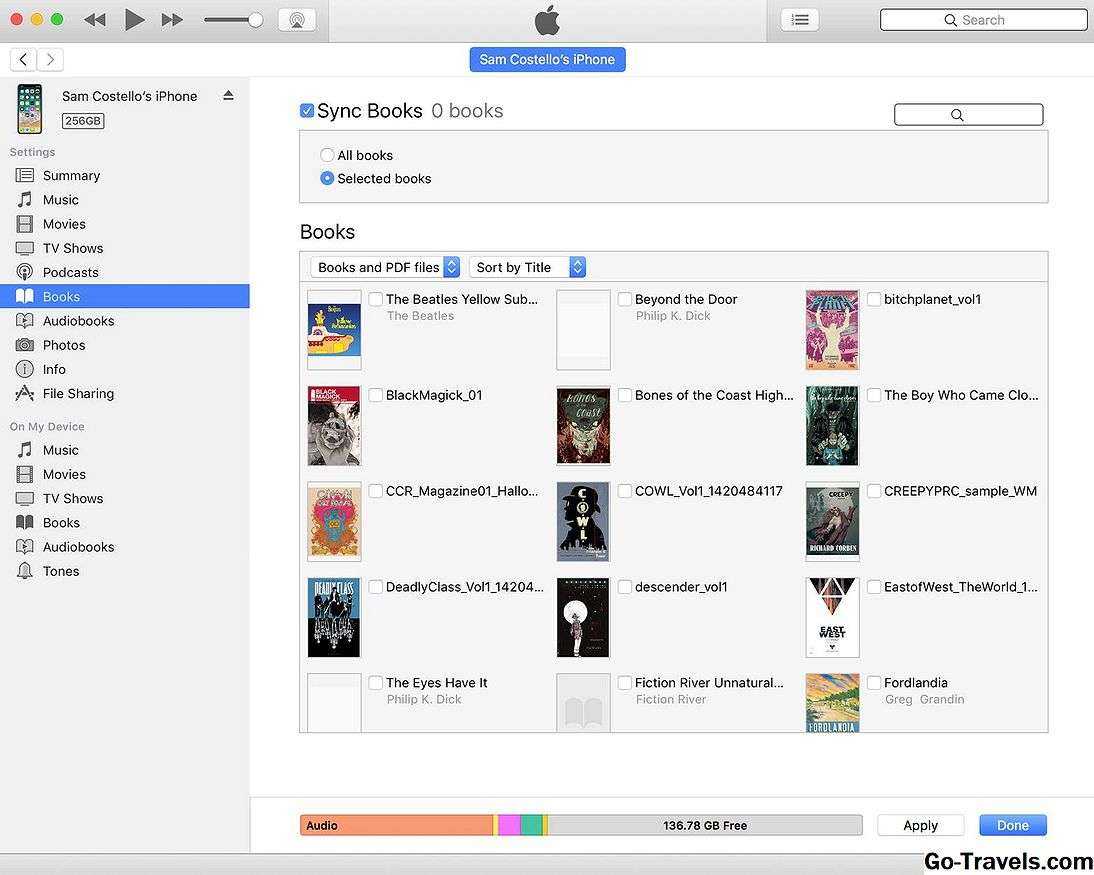The image size is (1094, 875).
Task: Eject Sam Costello's iPhone
Action: pos(228,96)
